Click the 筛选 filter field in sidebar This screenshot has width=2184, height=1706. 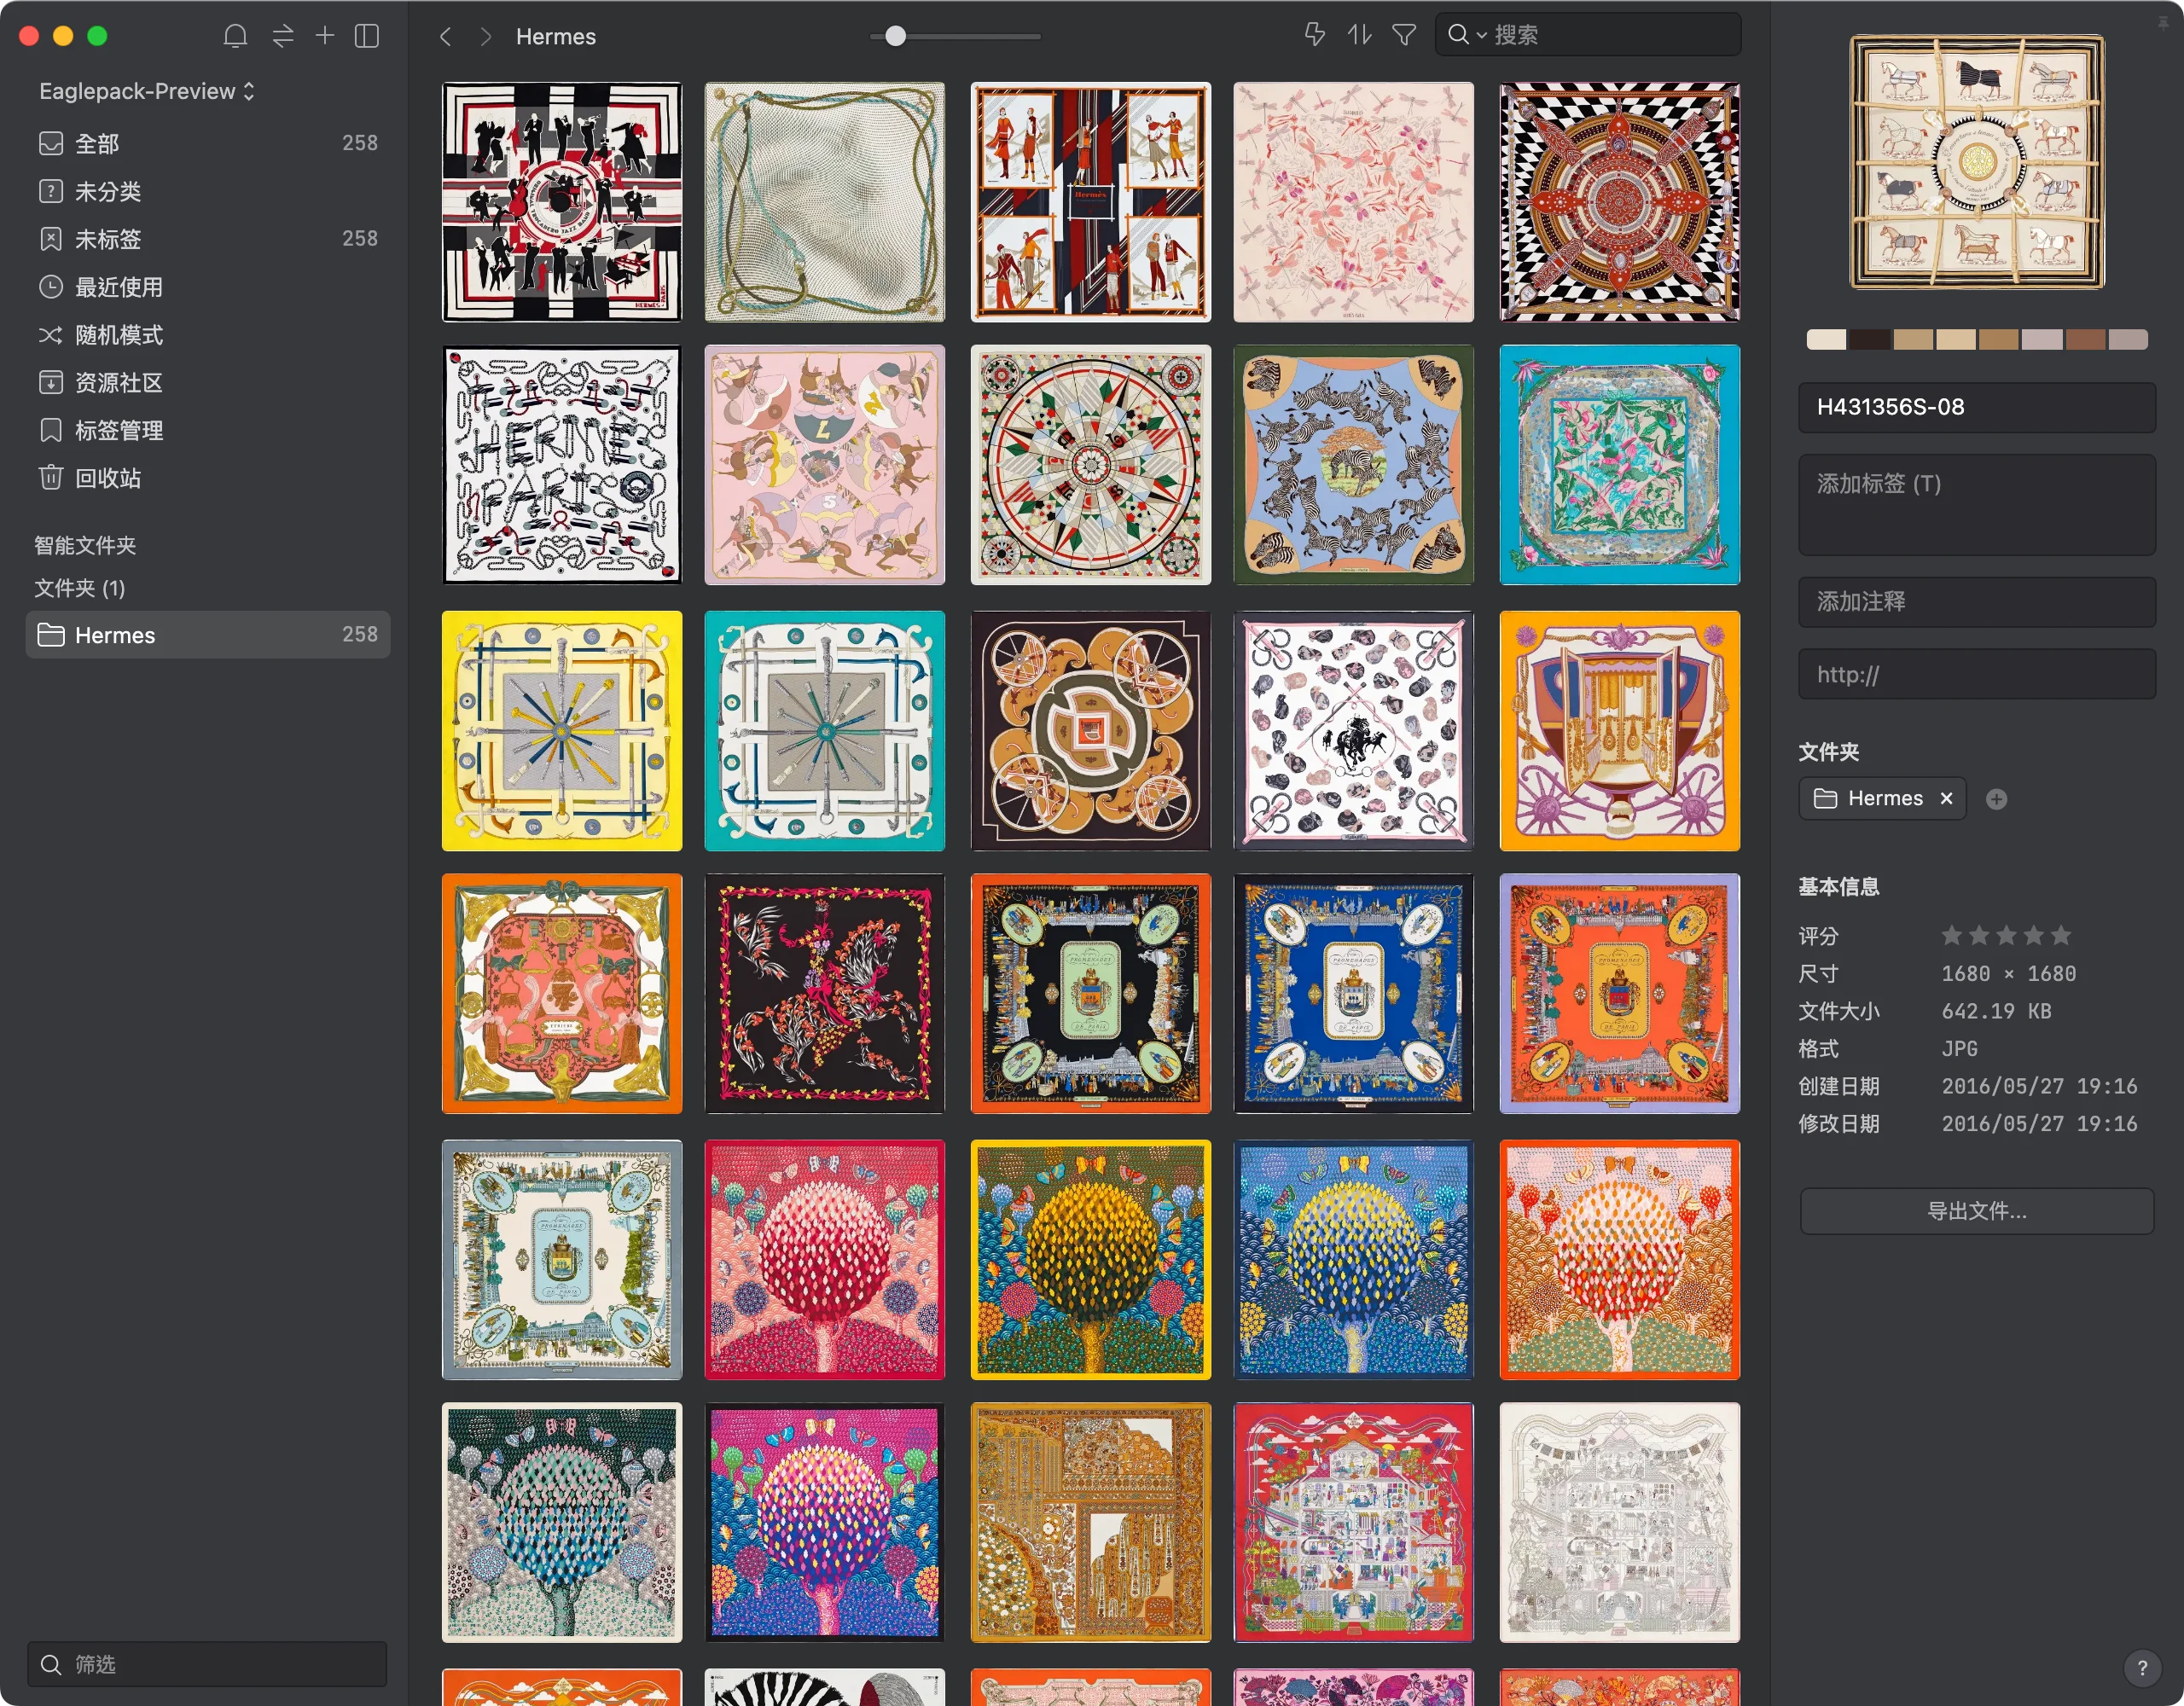click(207, 1664)
